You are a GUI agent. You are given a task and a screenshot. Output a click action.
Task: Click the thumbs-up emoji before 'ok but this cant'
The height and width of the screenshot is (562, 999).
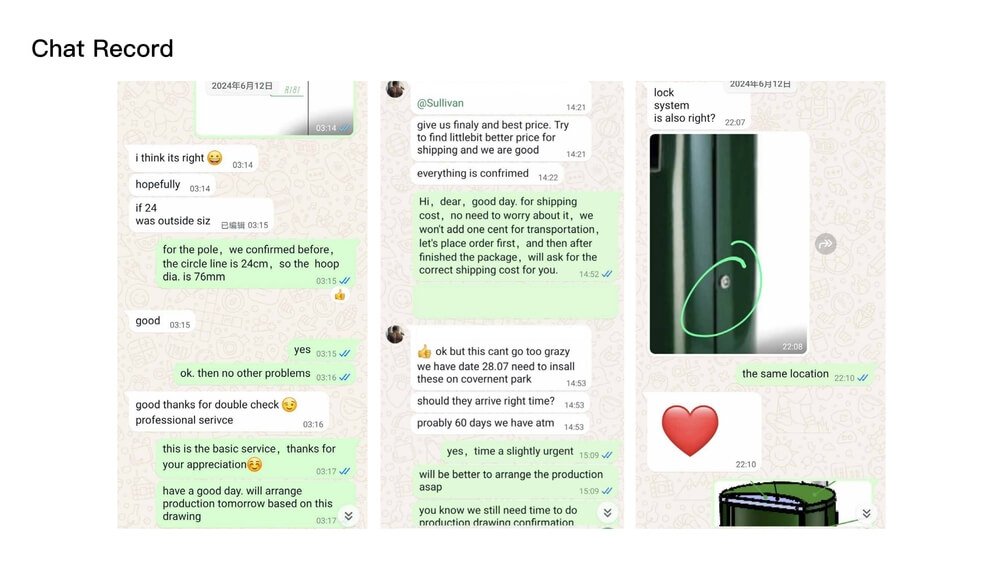424,351
